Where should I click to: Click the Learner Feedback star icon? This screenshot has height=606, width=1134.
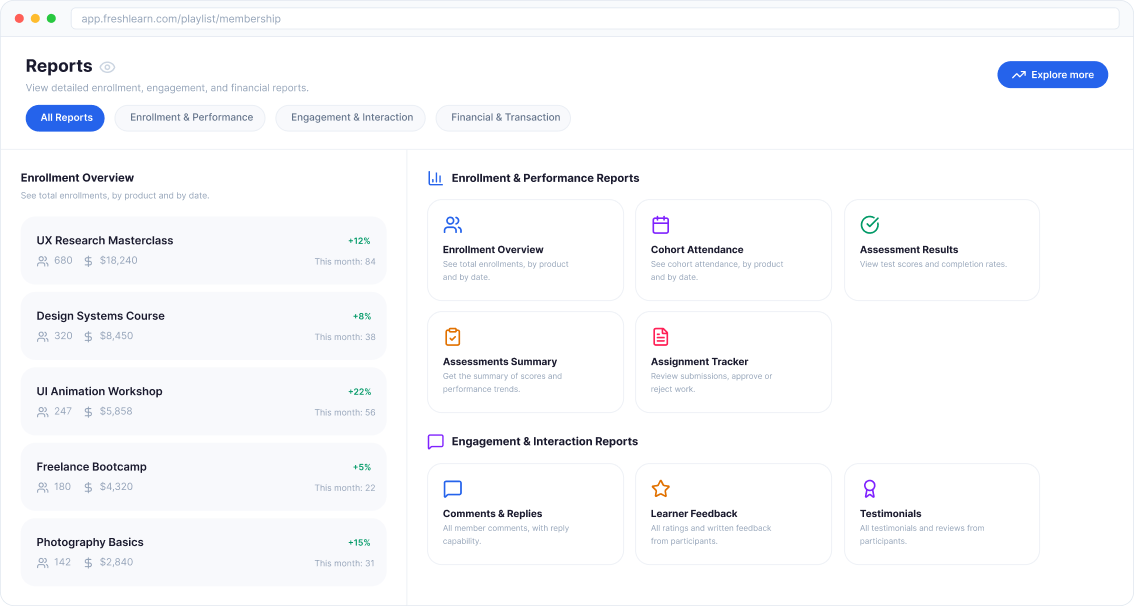pyautogui.click(x=660, y=489)
